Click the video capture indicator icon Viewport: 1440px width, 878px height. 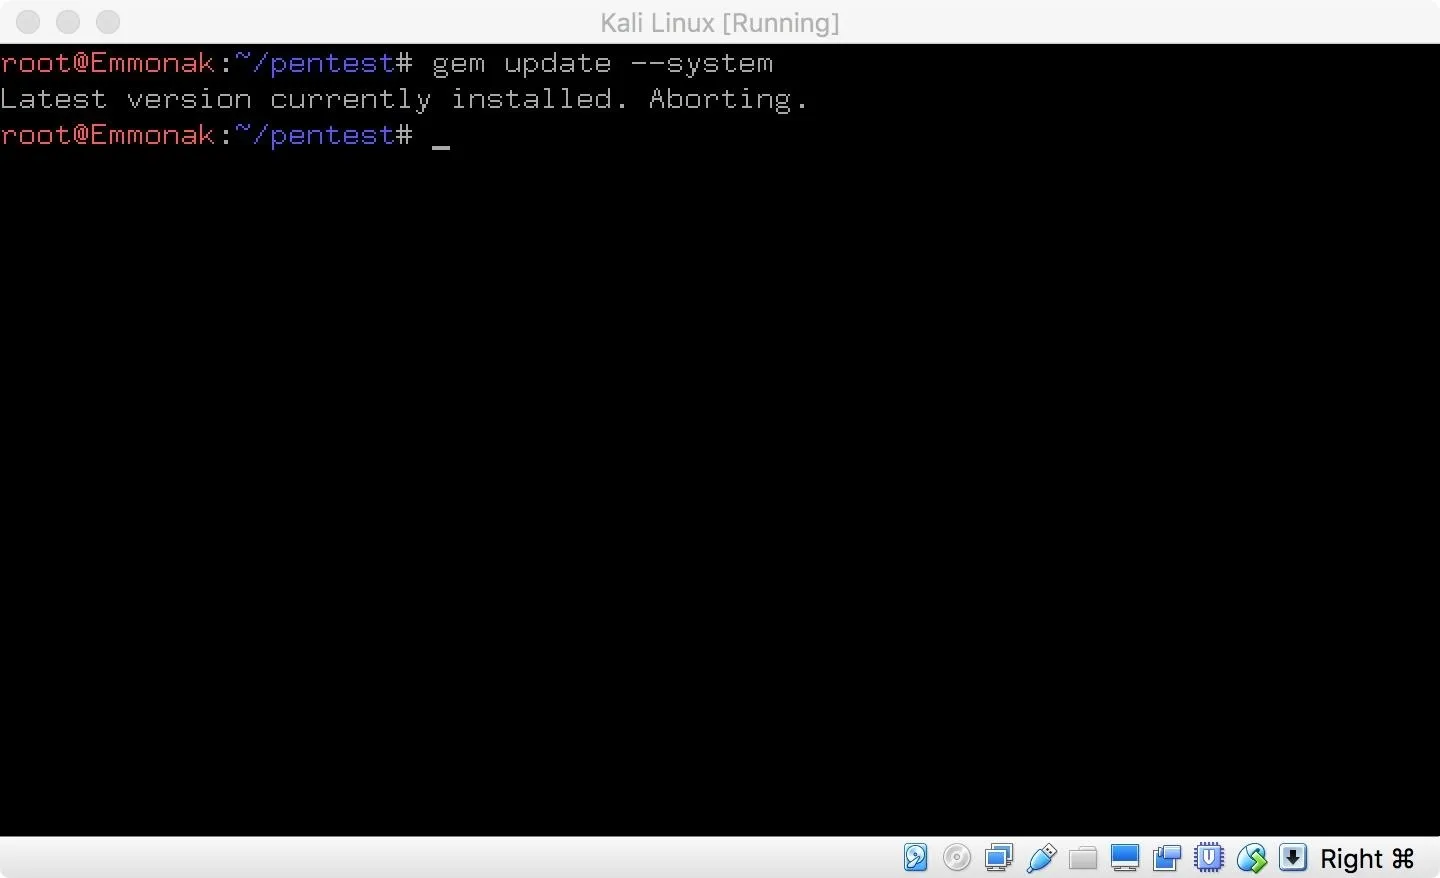point(1167,858)
